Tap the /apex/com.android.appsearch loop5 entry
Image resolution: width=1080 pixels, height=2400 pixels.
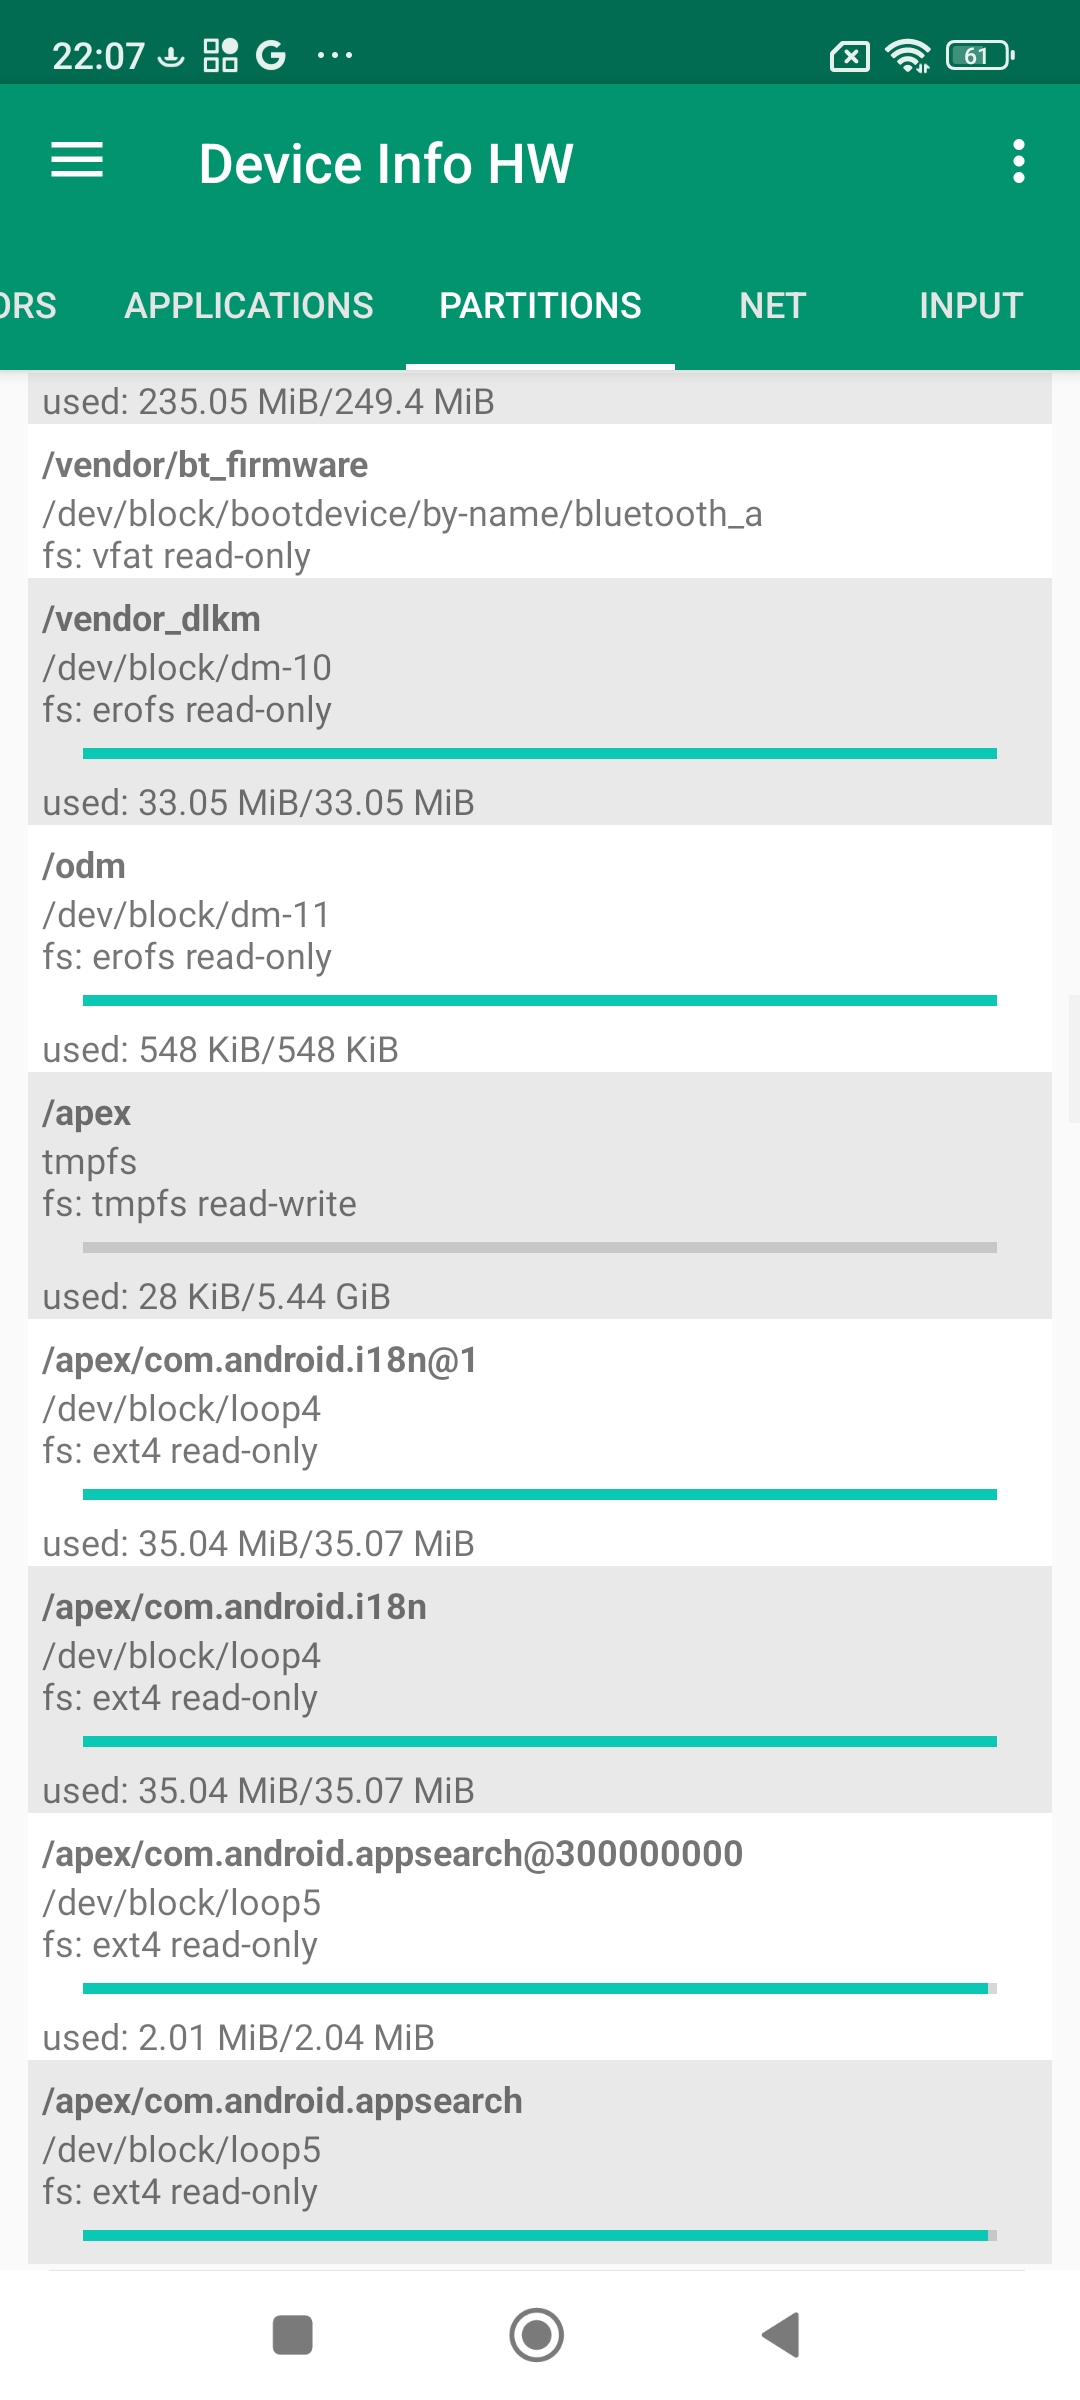(x=540, y=2148)
